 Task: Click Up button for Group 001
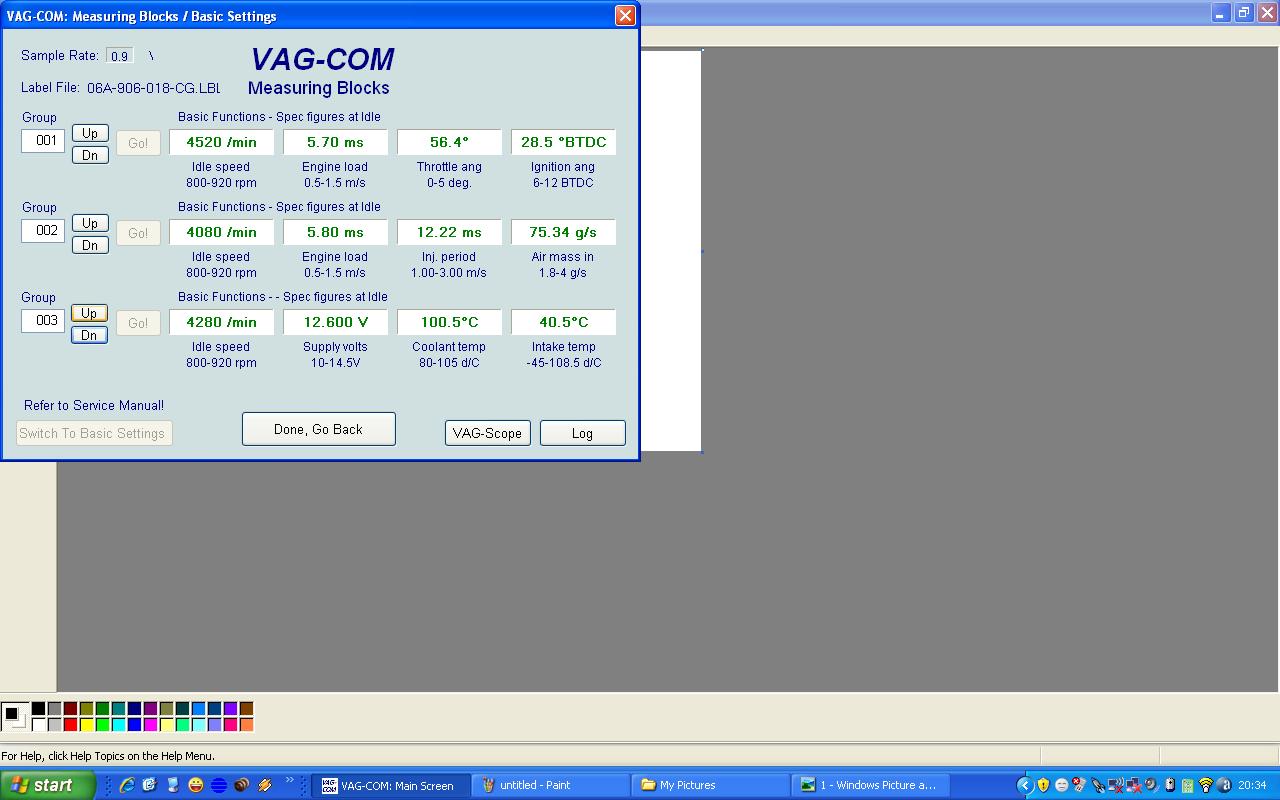coord(90,133)
